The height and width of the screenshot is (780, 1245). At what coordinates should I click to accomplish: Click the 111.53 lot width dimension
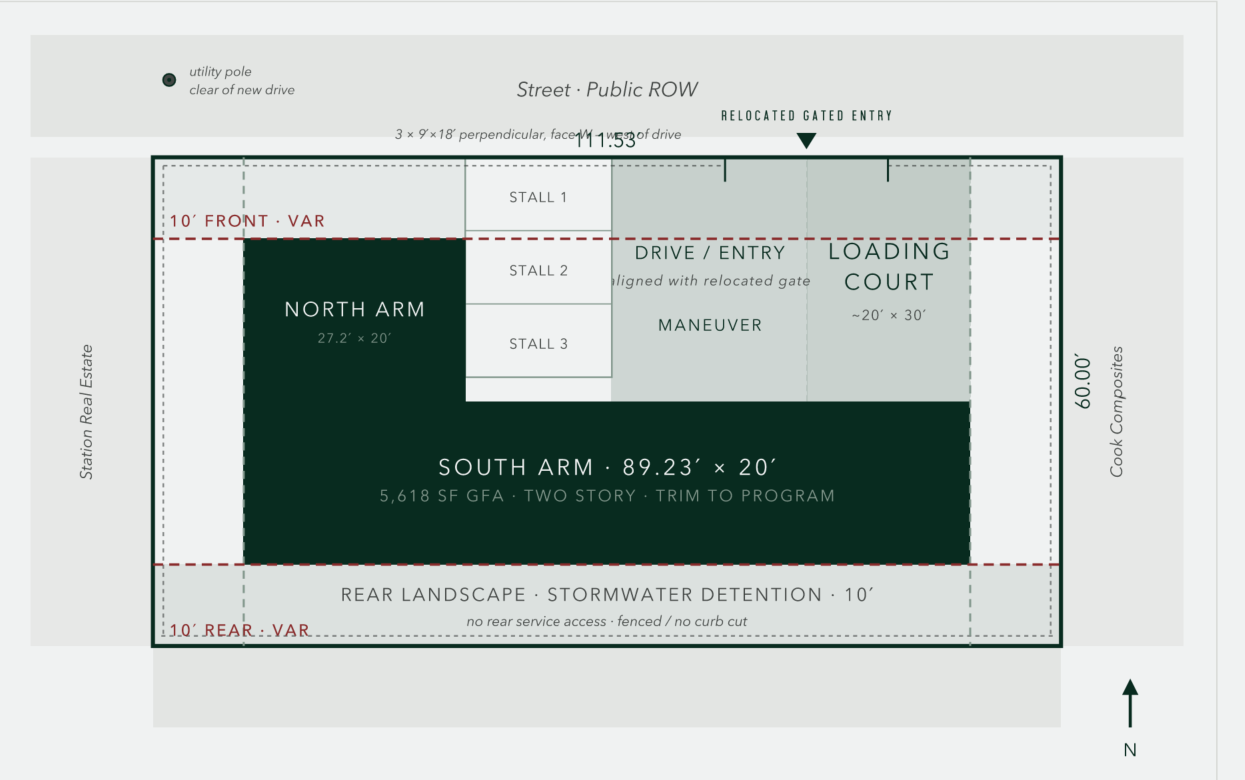[x=605, y=142]
